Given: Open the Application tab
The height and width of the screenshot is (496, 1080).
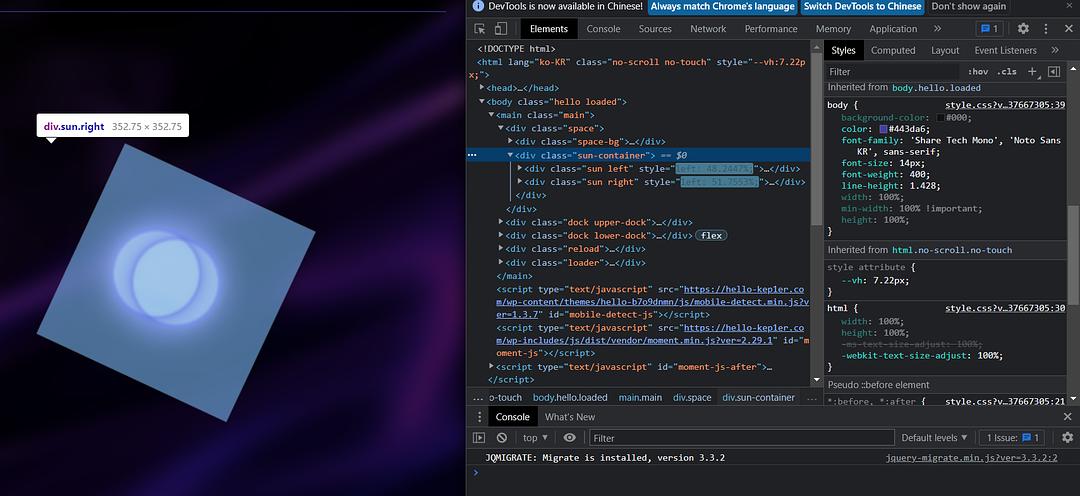Looking at the screenshot, I should pos(893,29).
